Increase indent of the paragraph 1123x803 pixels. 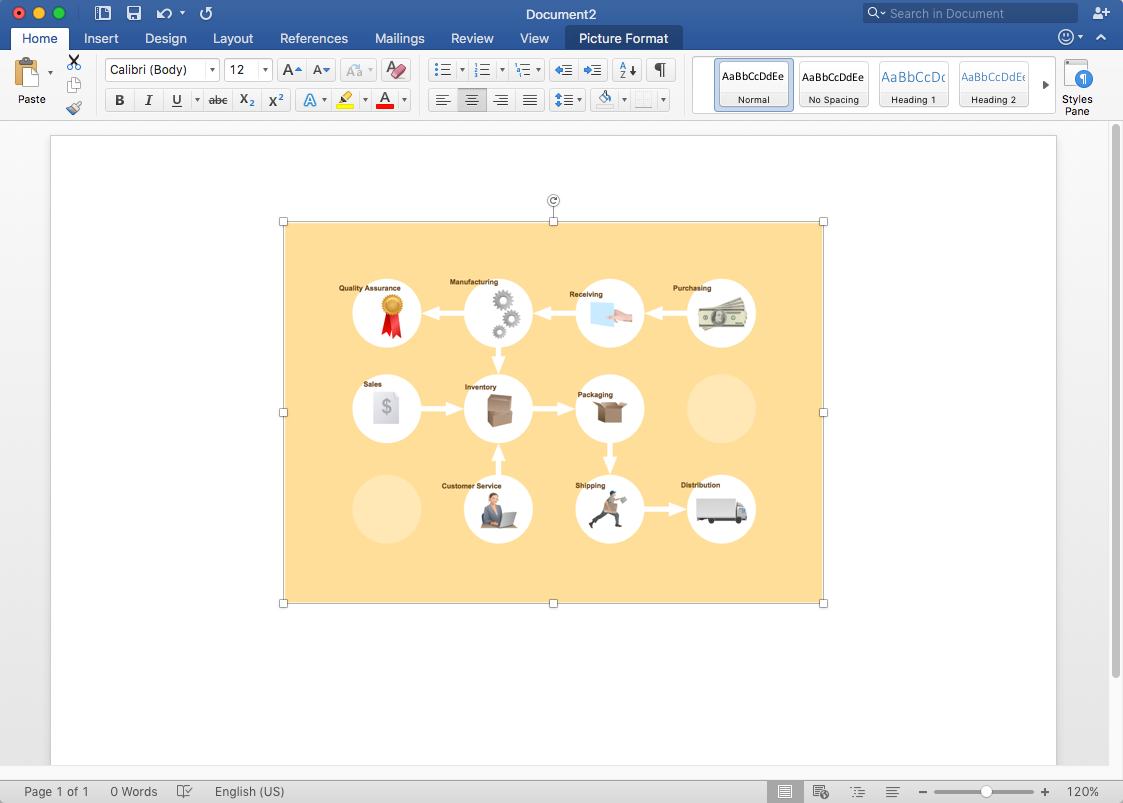(x=593, y=70)
